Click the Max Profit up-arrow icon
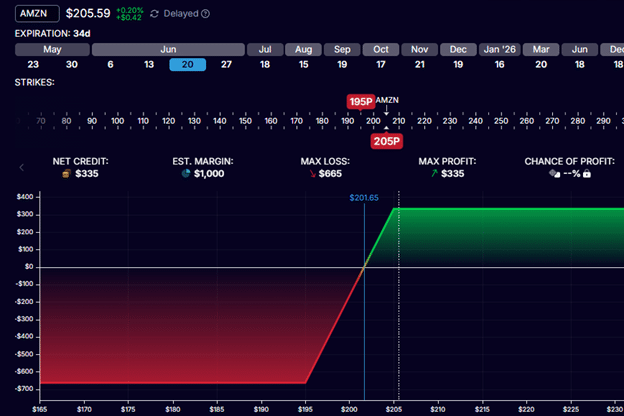624x416 pixels. (x=433, y=173)
